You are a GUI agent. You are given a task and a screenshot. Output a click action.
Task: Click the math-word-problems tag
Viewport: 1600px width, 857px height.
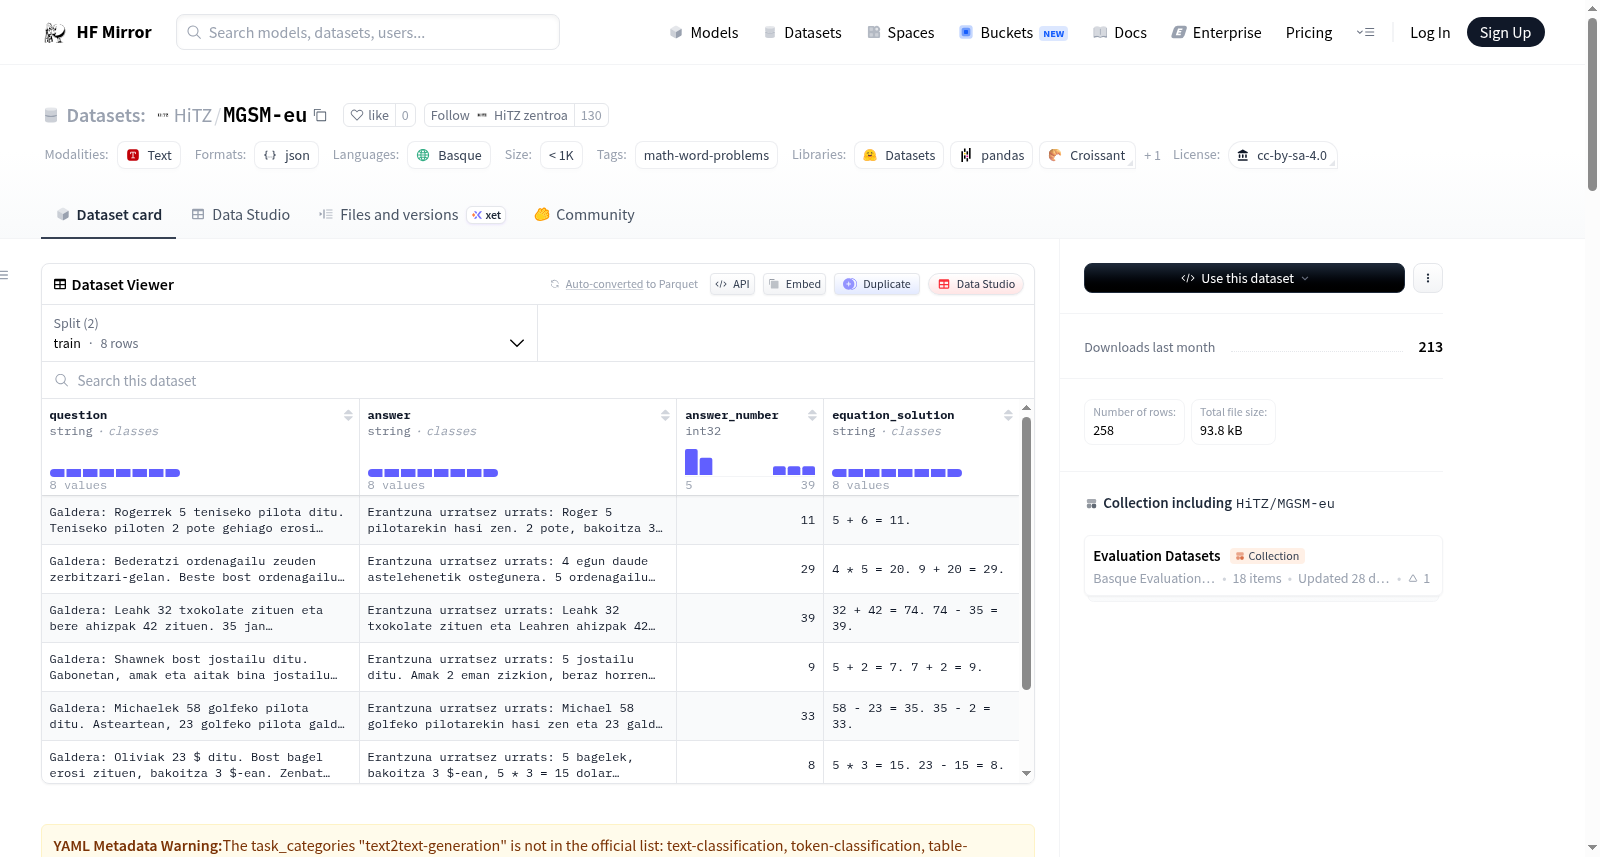[x=706, y=155]
